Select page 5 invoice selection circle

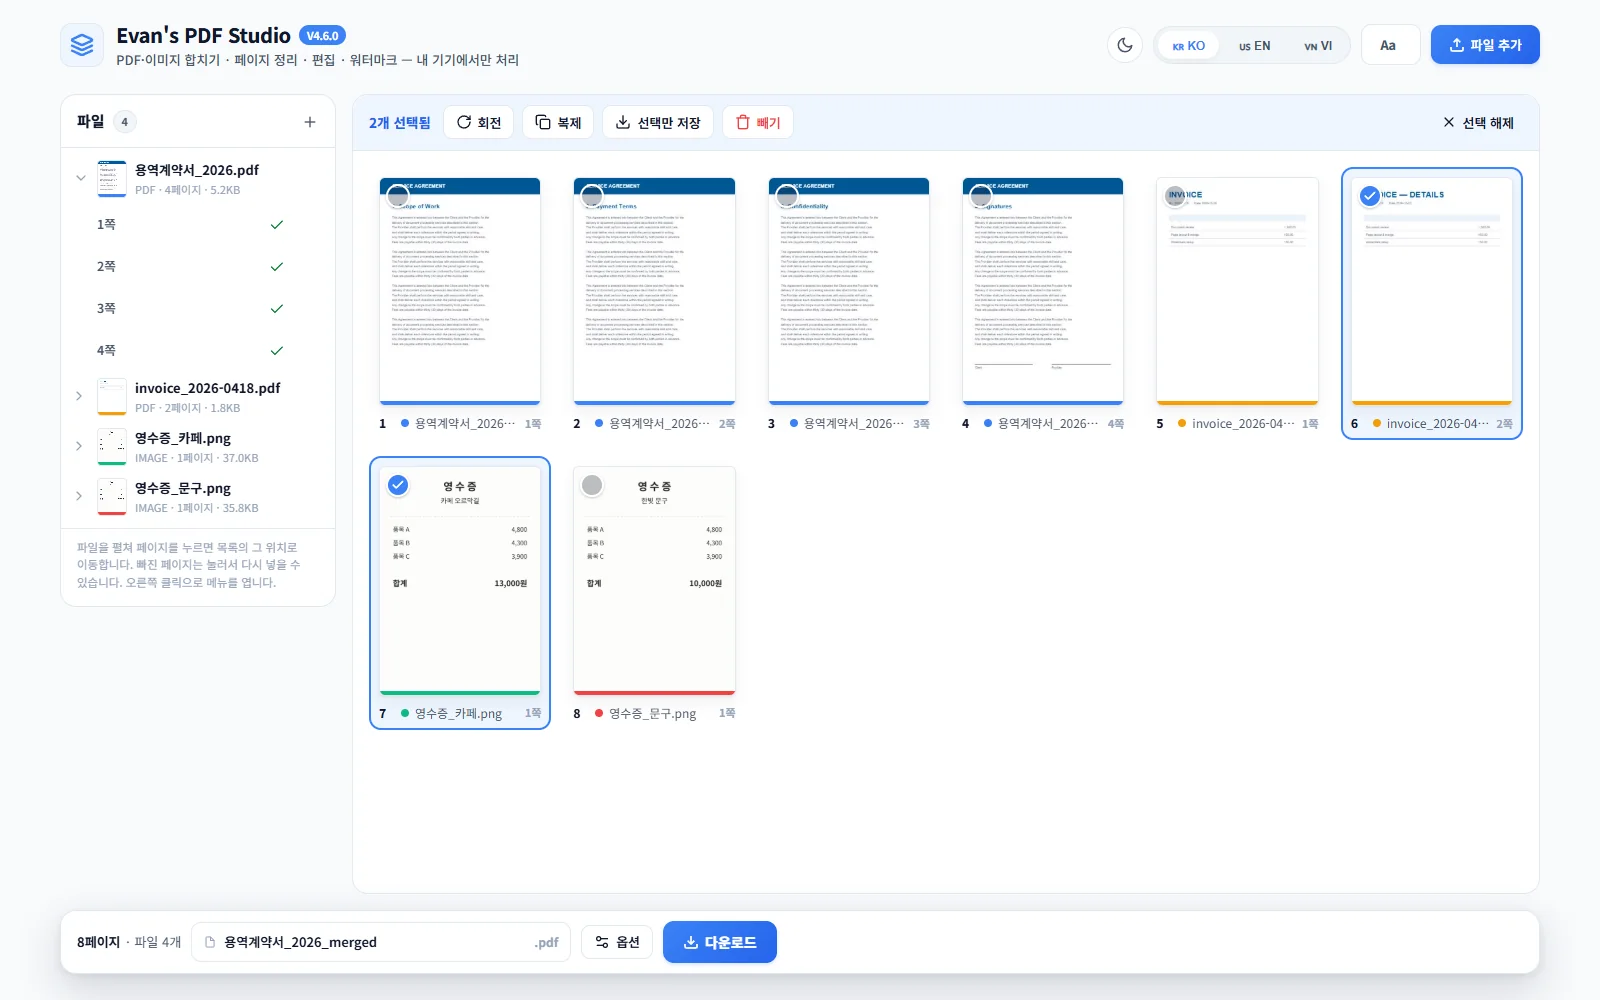[1175, 196]
